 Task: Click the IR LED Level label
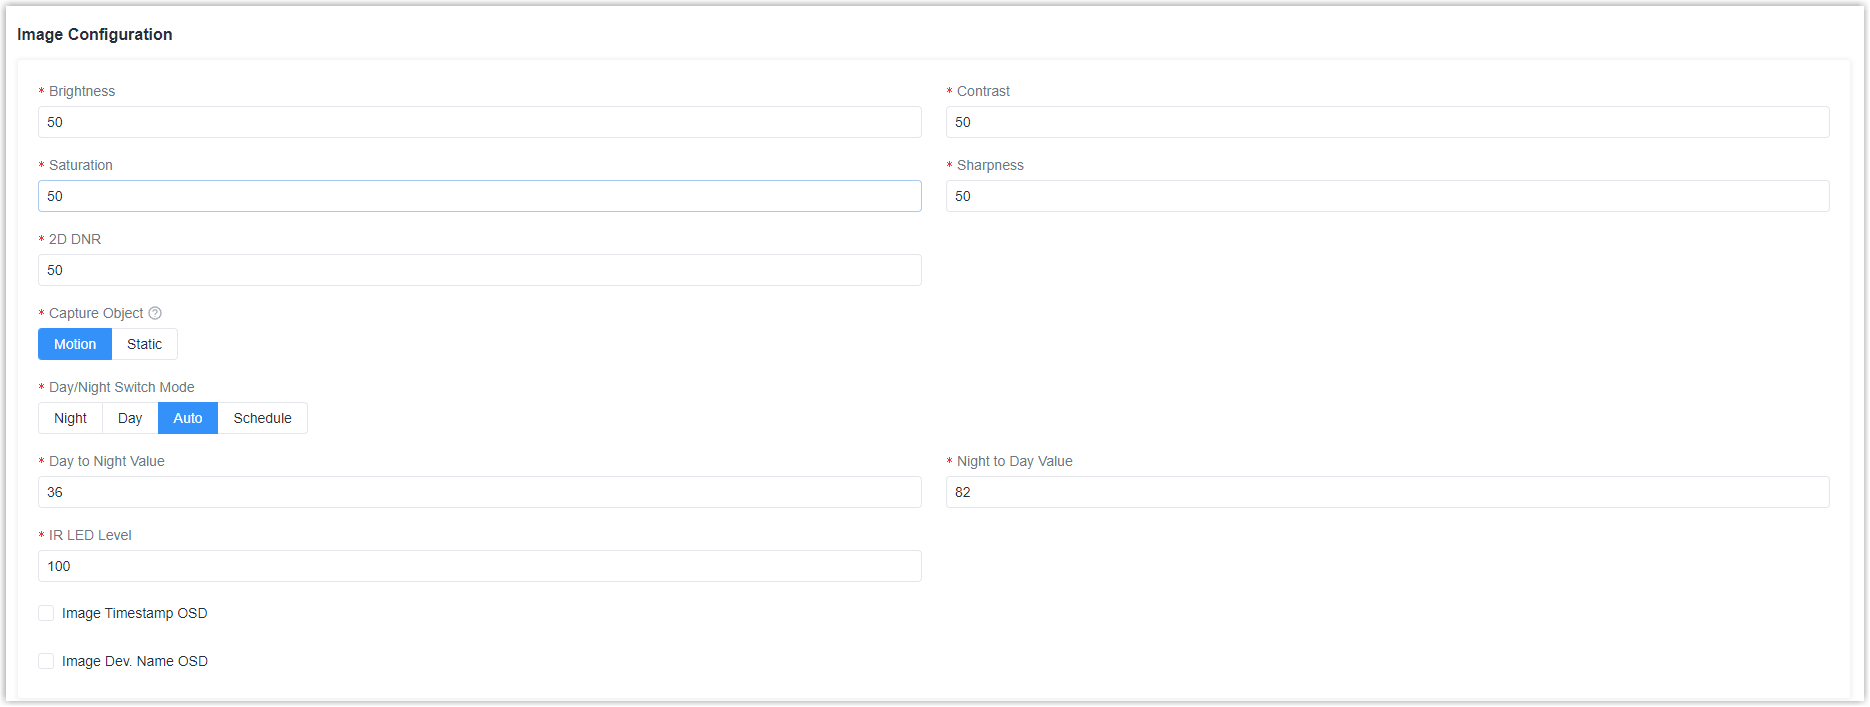click(x=90, y=535)
